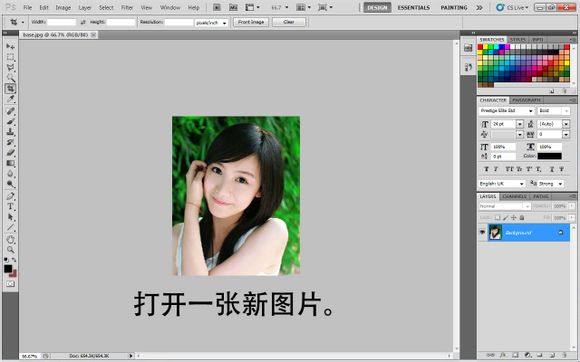Screen dimensions: 580x362
Task: Select the Path Selection tool
Action: [x=10, y=217]
